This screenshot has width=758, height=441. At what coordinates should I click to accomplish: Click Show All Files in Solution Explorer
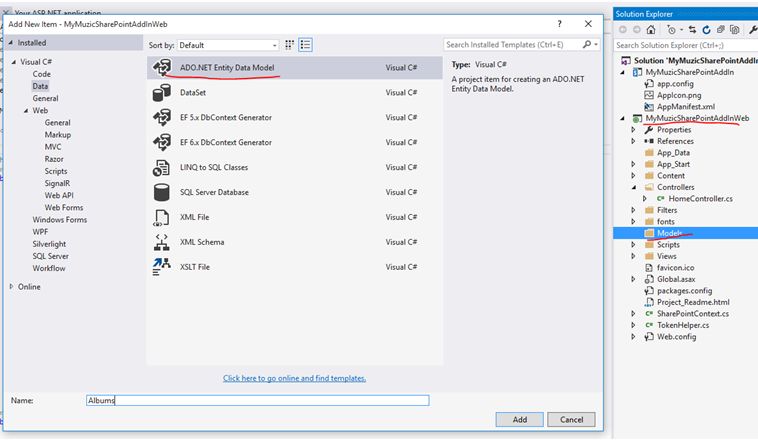735,29
